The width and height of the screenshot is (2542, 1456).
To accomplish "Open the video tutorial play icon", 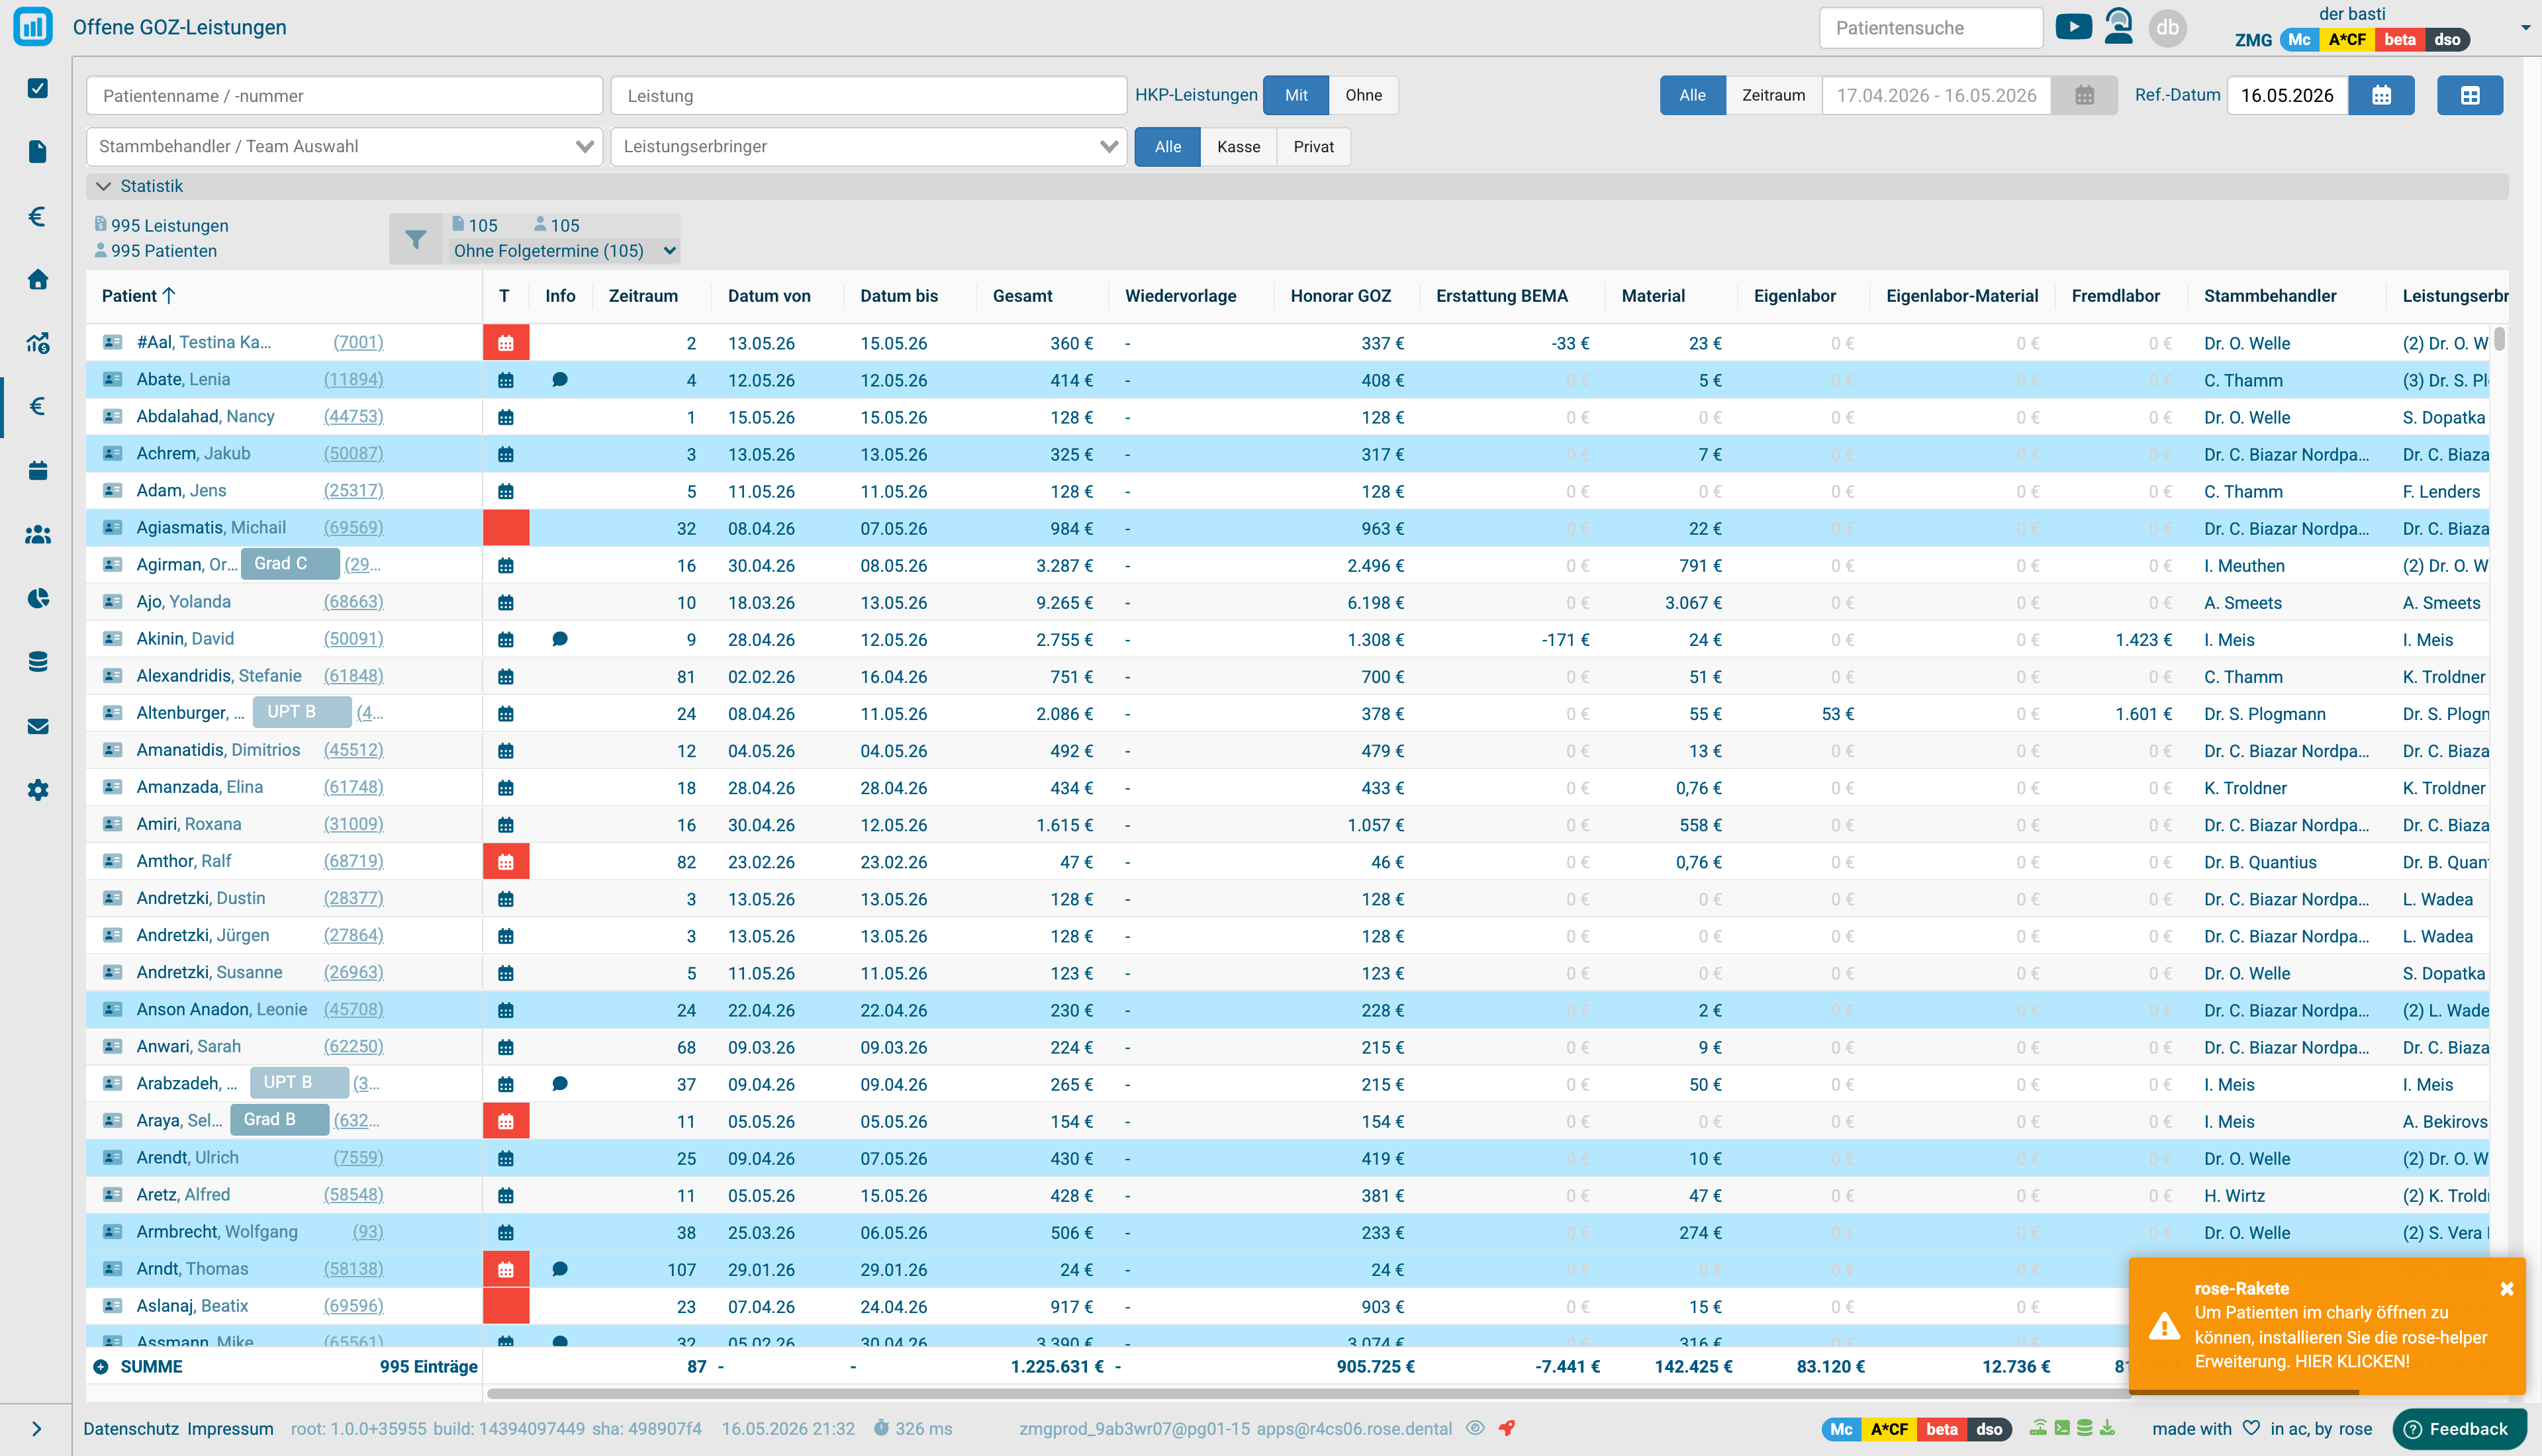I will (2073, 27).
